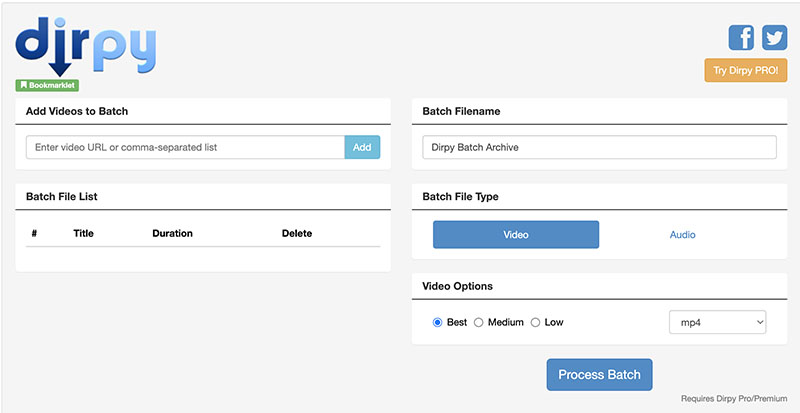
Task: Switch to the Audio file type tab
Action: [x=682, y=235]
